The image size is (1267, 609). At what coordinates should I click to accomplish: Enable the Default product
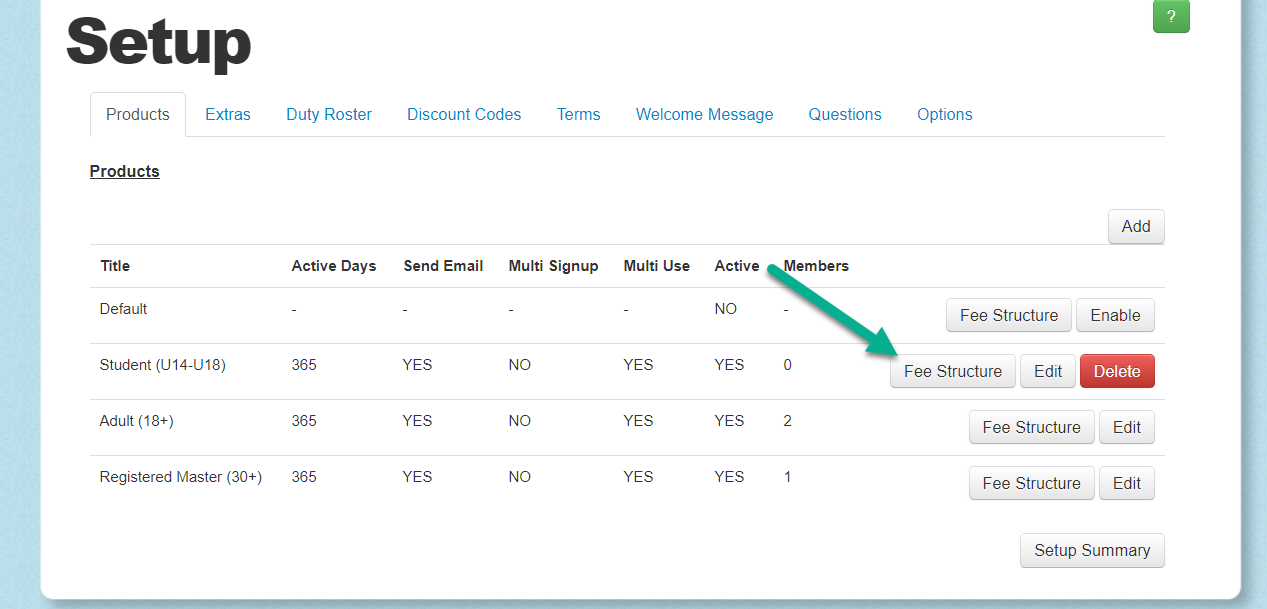pos(1115,315)
